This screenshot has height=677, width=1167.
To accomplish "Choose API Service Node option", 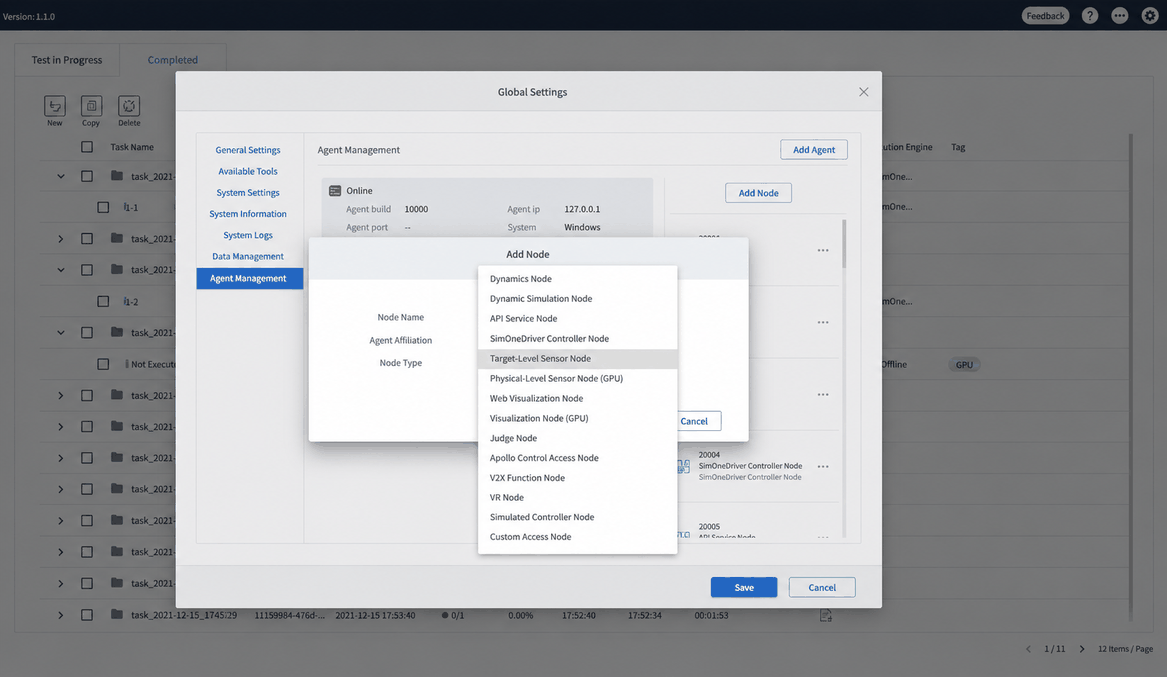I will point(578,318).
